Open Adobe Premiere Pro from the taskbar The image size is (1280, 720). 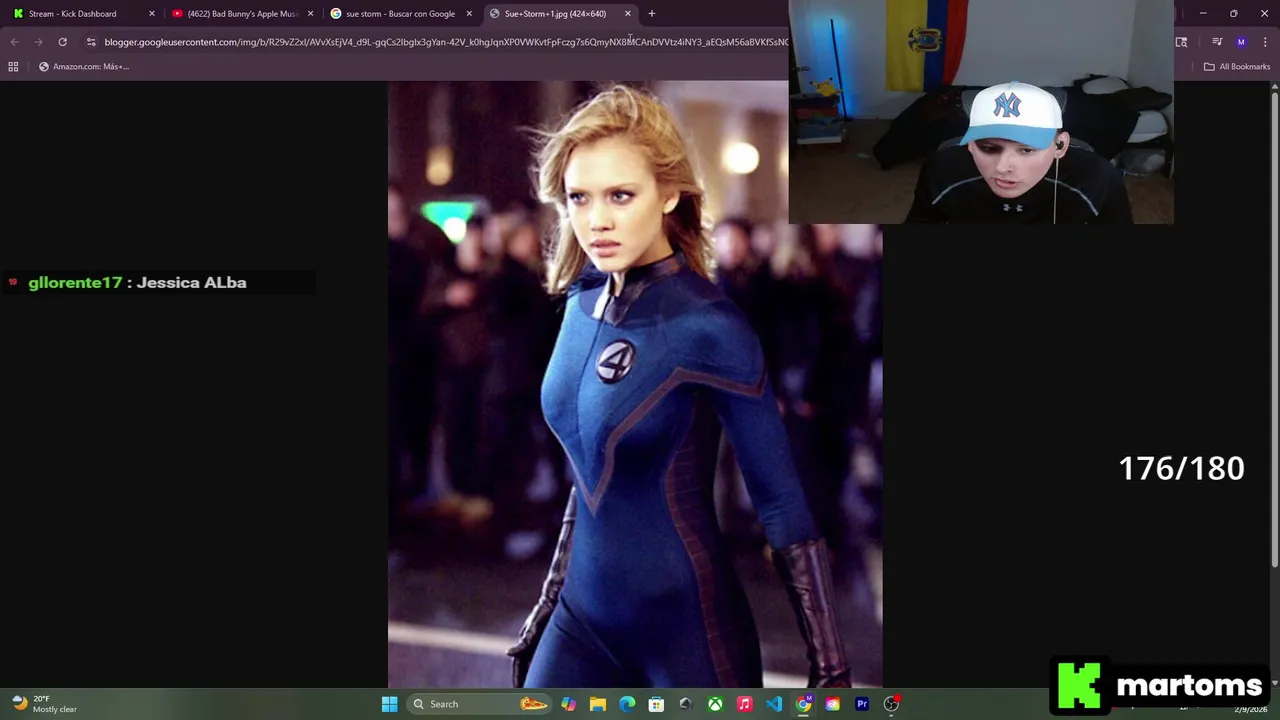pos(862,704)
